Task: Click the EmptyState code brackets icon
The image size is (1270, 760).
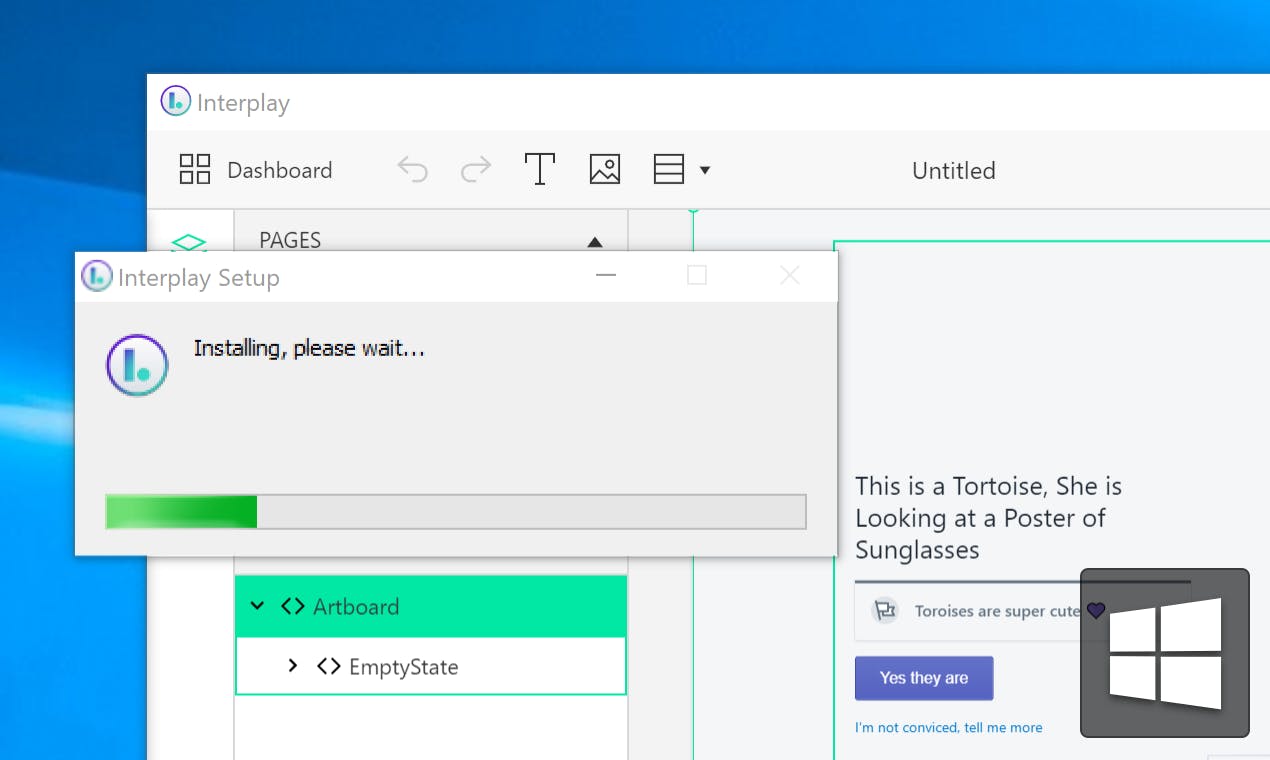Action: click(328, 666)
